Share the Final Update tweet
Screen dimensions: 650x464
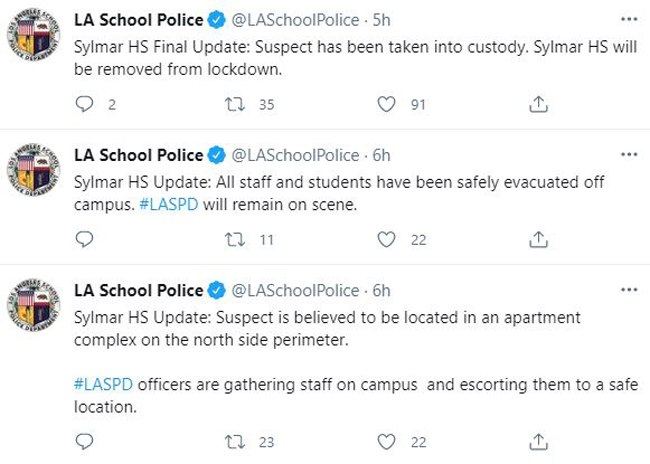[538, 104]
